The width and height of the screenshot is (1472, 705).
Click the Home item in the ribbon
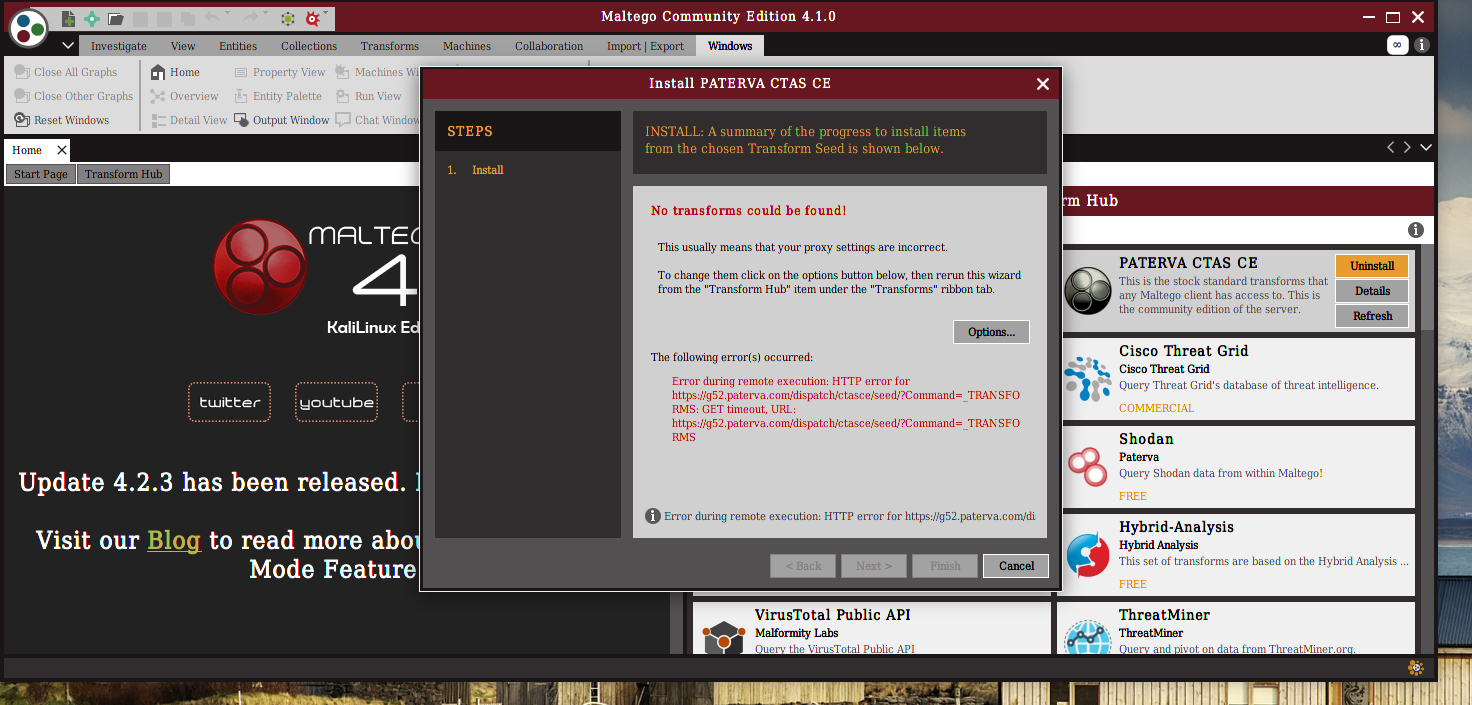[x=175, y=72]
